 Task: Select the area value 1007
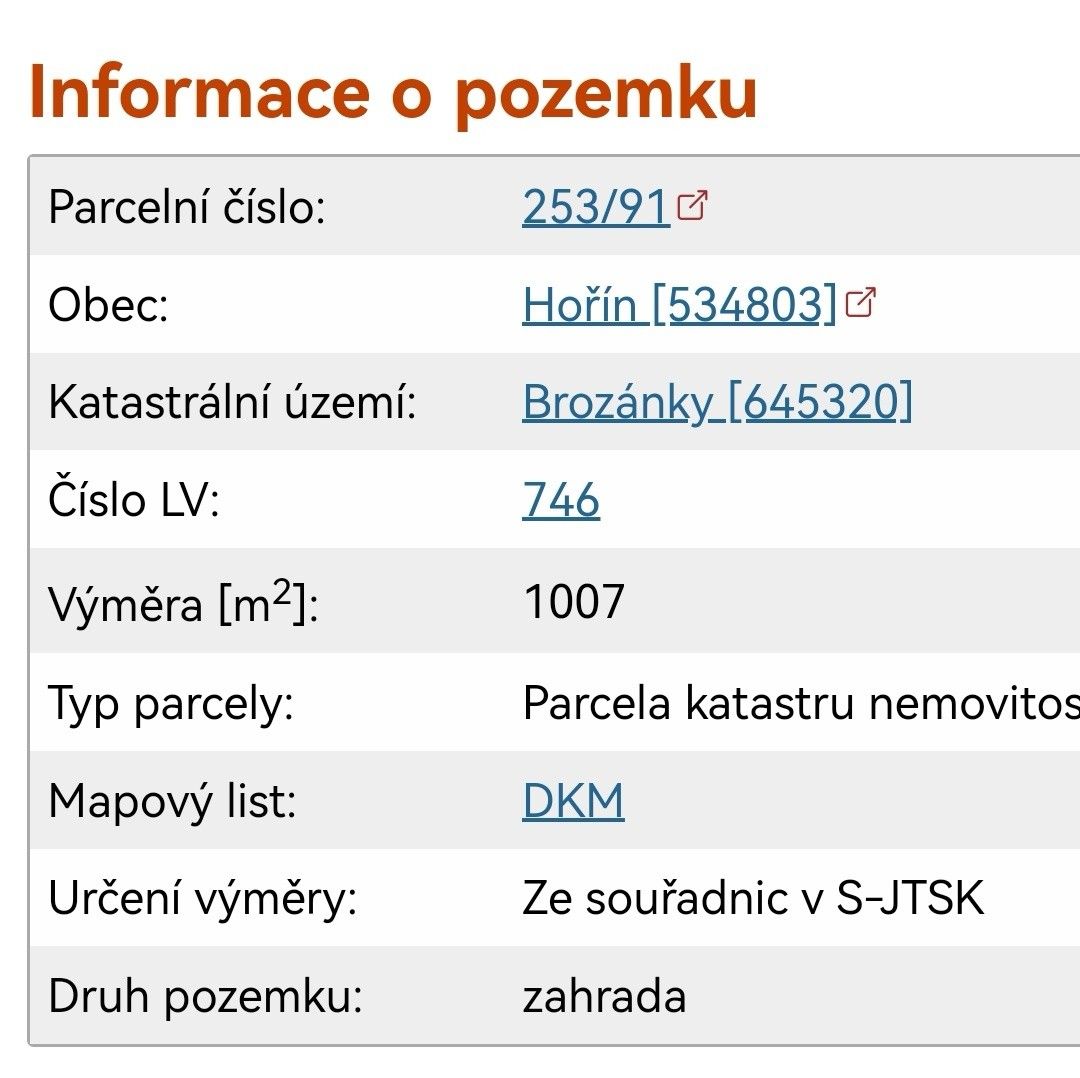[x=573, y=600]
